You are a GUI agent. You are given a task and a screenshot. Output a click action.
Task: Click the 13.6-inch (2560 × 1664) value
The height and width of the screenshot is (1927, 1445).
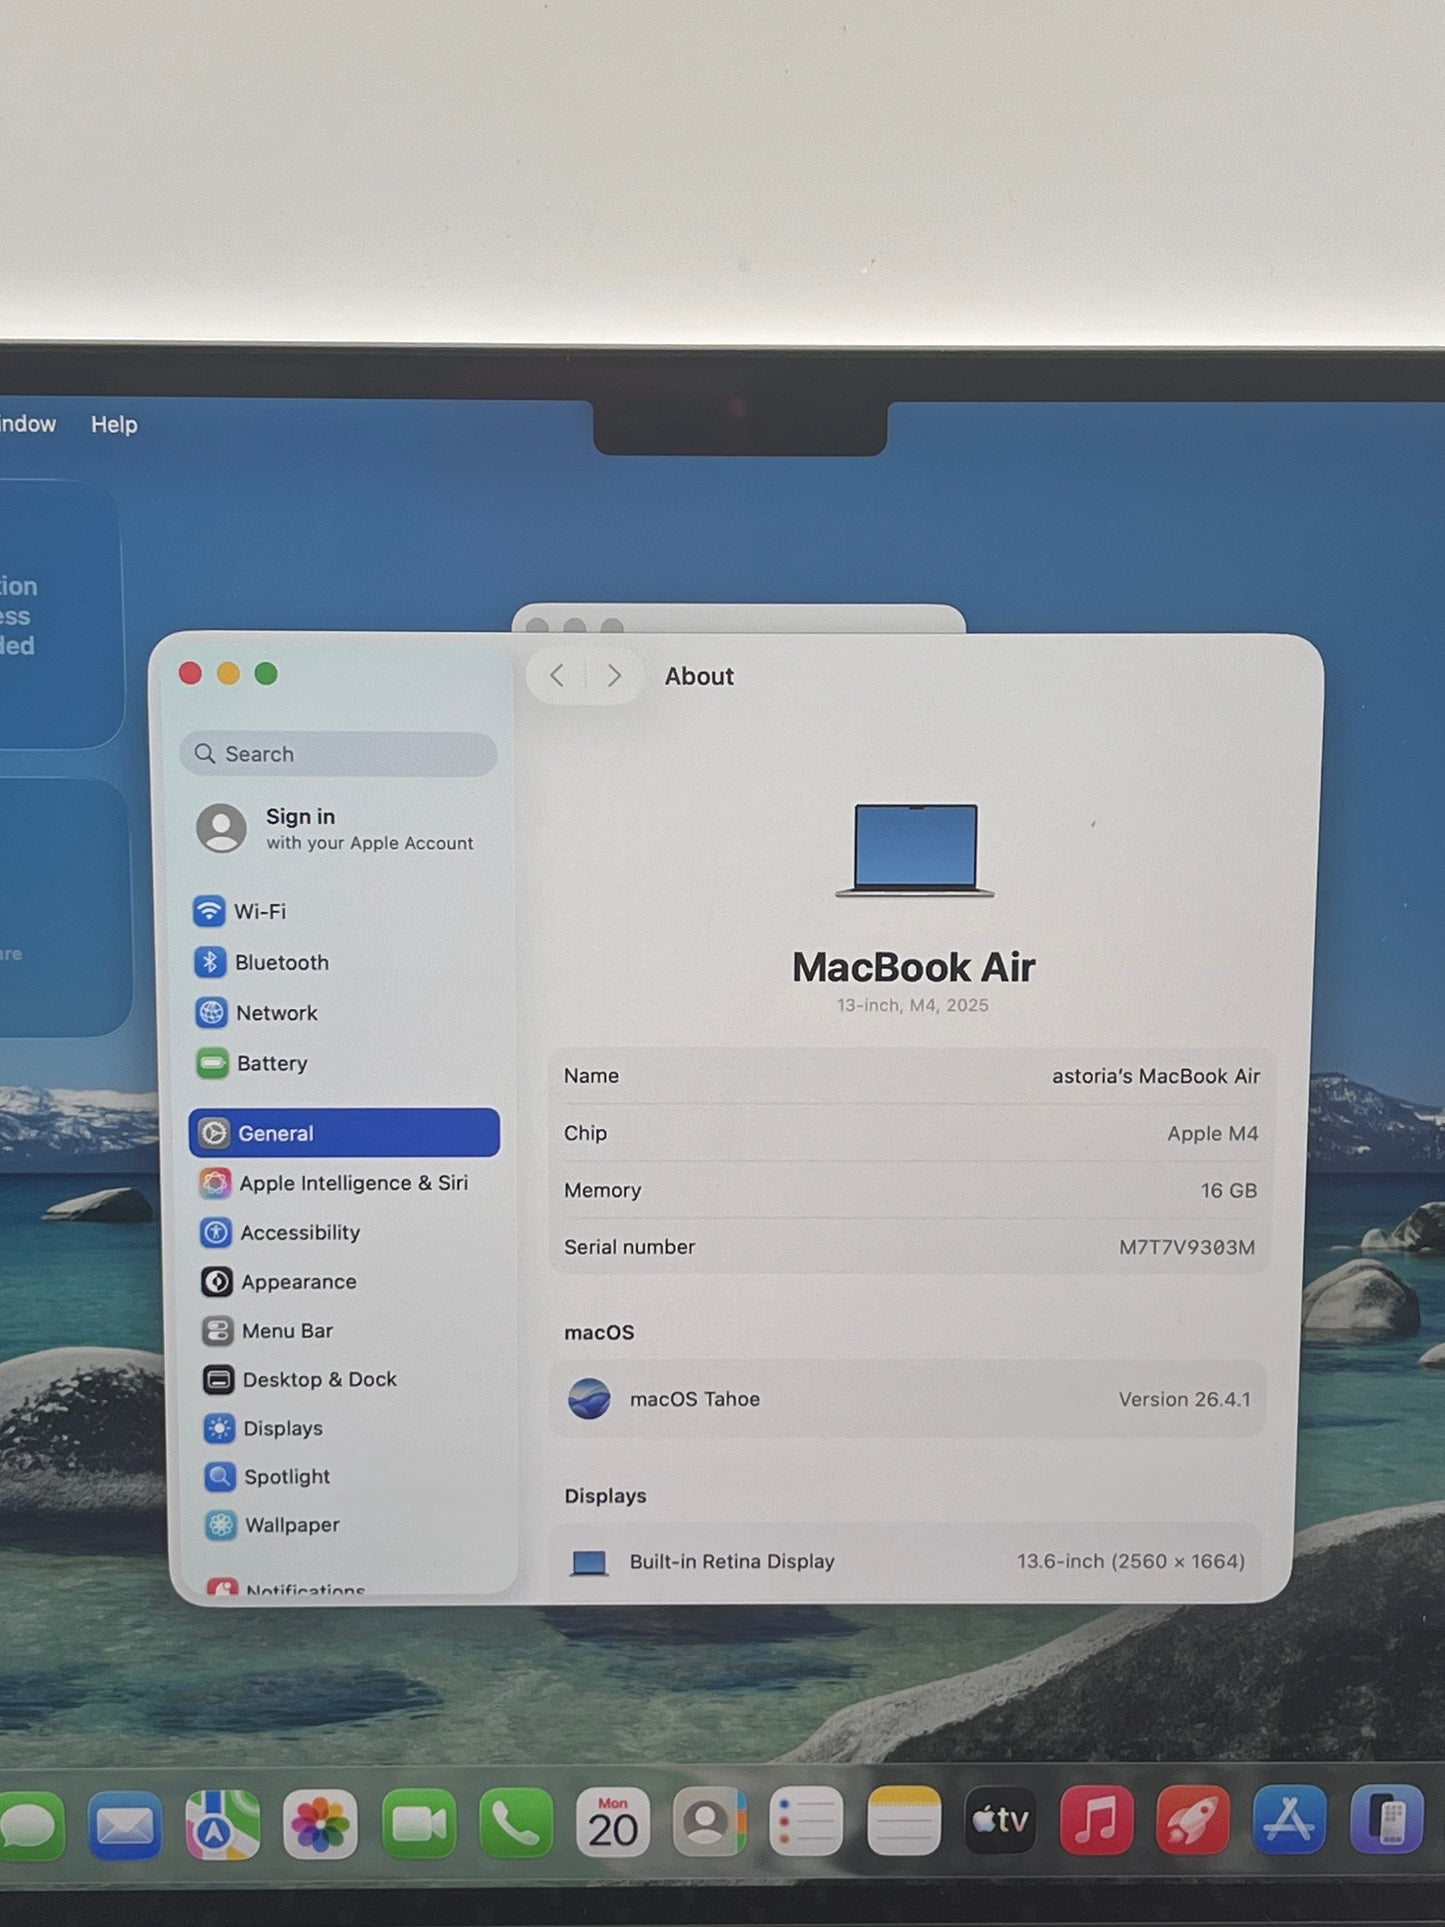pos(1131,1561)
